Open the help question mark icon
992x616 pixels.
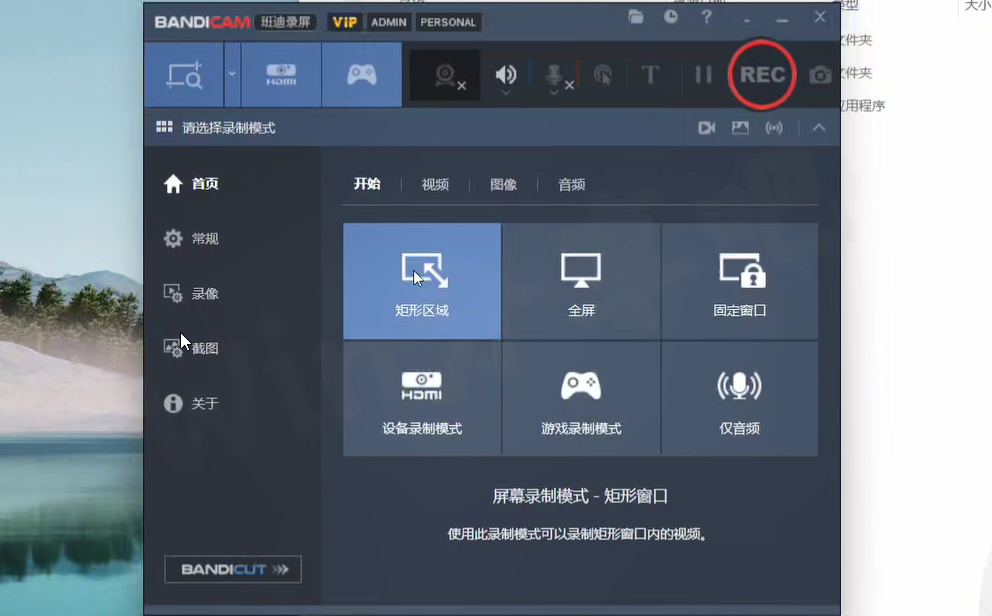[707, 18]
